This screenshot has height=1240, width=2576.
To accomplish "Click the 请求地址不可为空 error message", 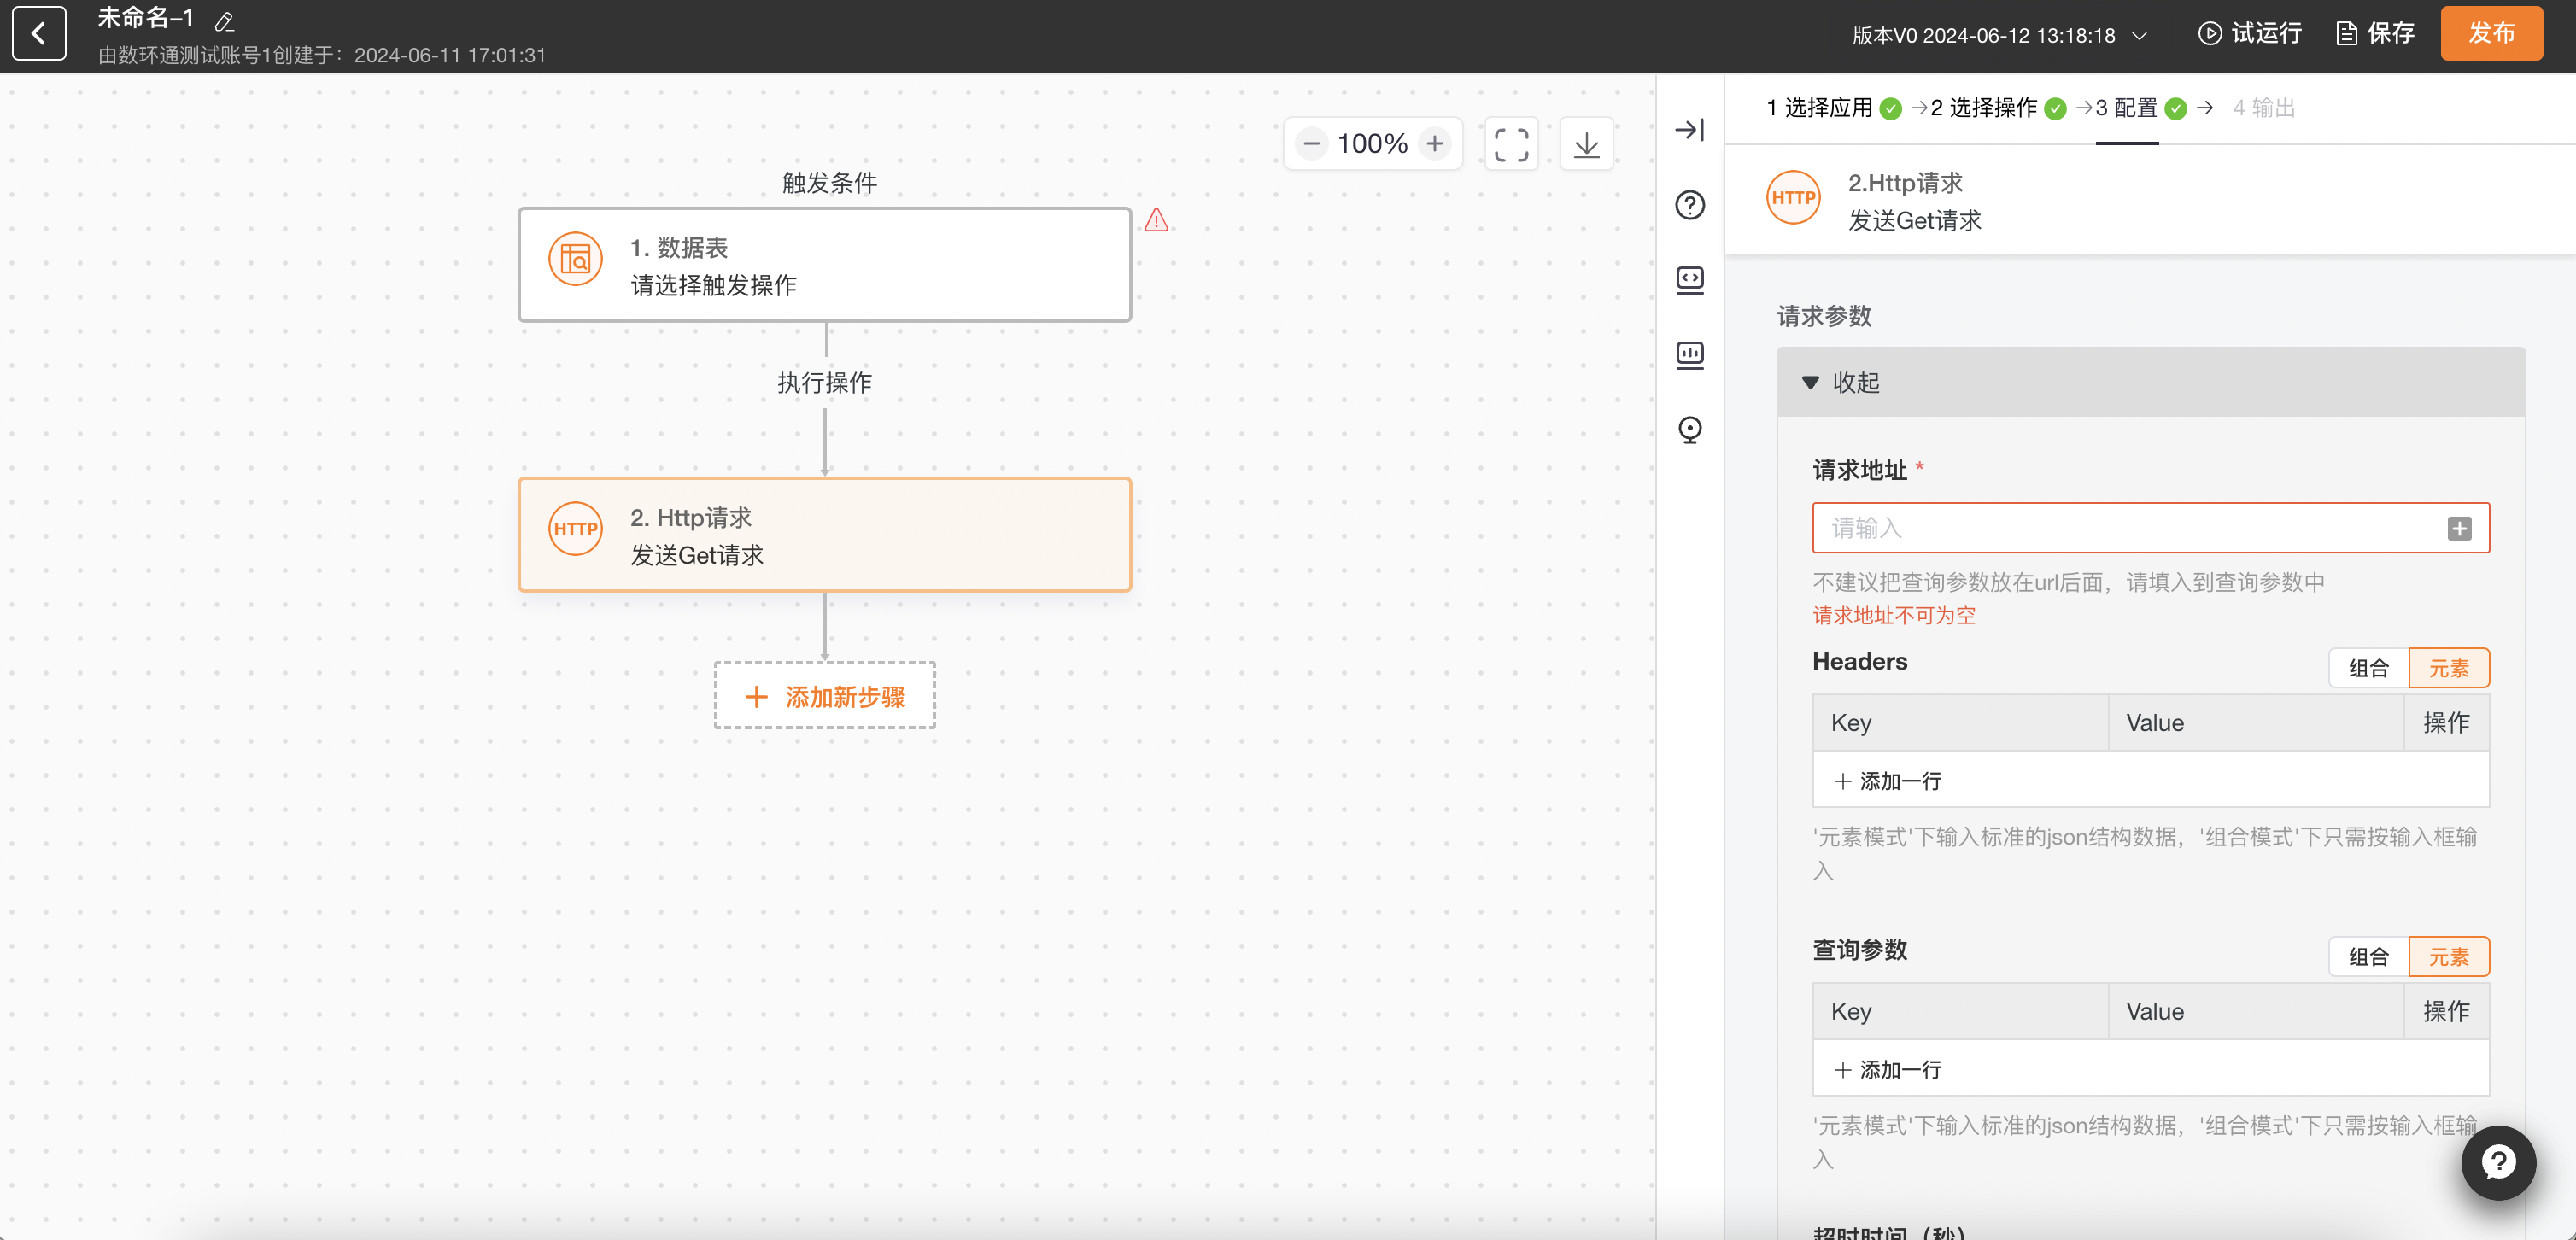I will (x=1894, y=616).
